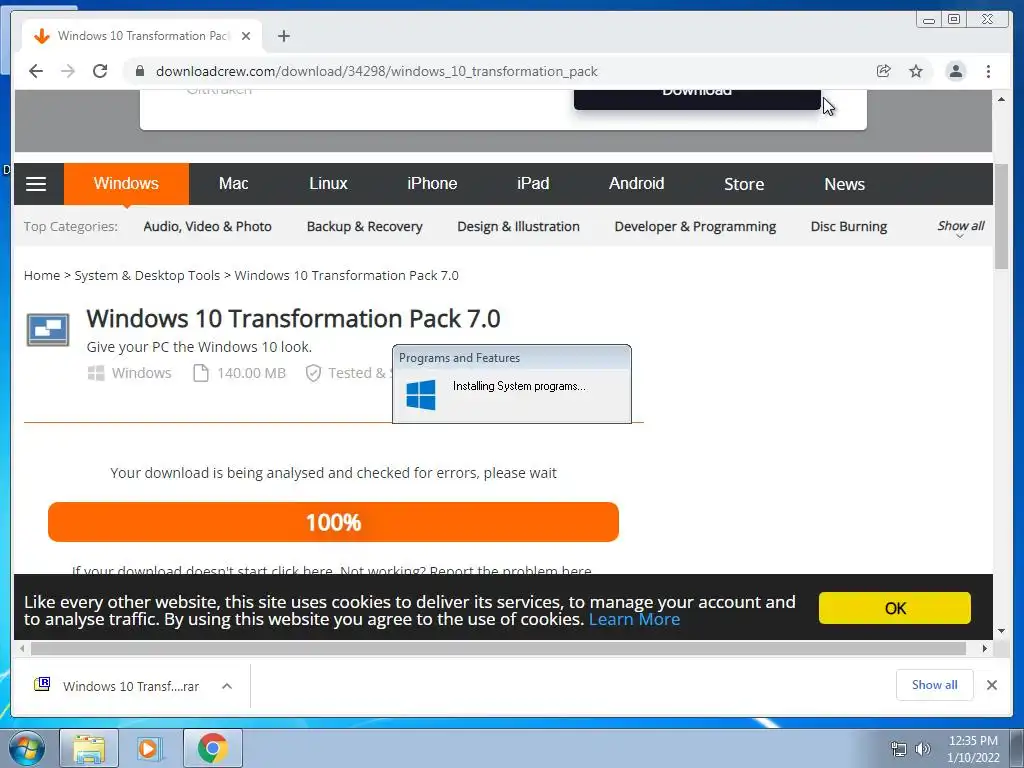Click the clock showing 12:35 PM
The image size is (1024, 768).
[x=973, y=741]
